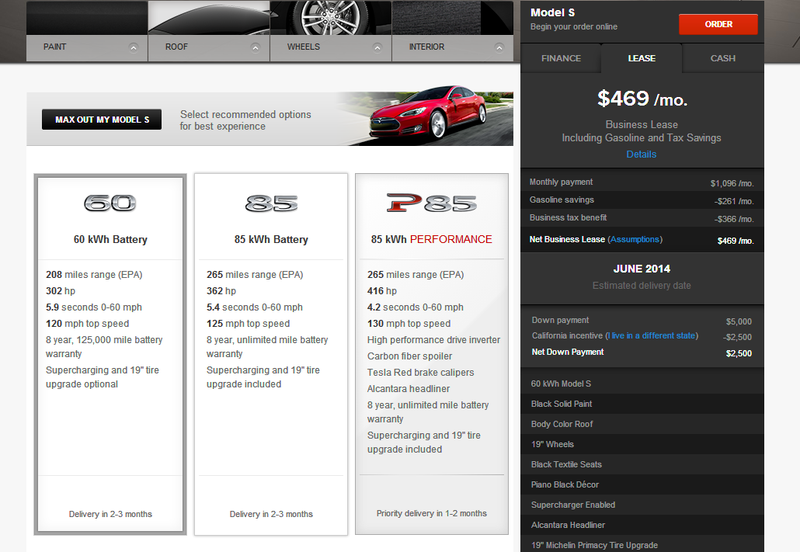800x552 pixels.
Task: Click 'I live in a different state' link
Action: pos(652,336)
